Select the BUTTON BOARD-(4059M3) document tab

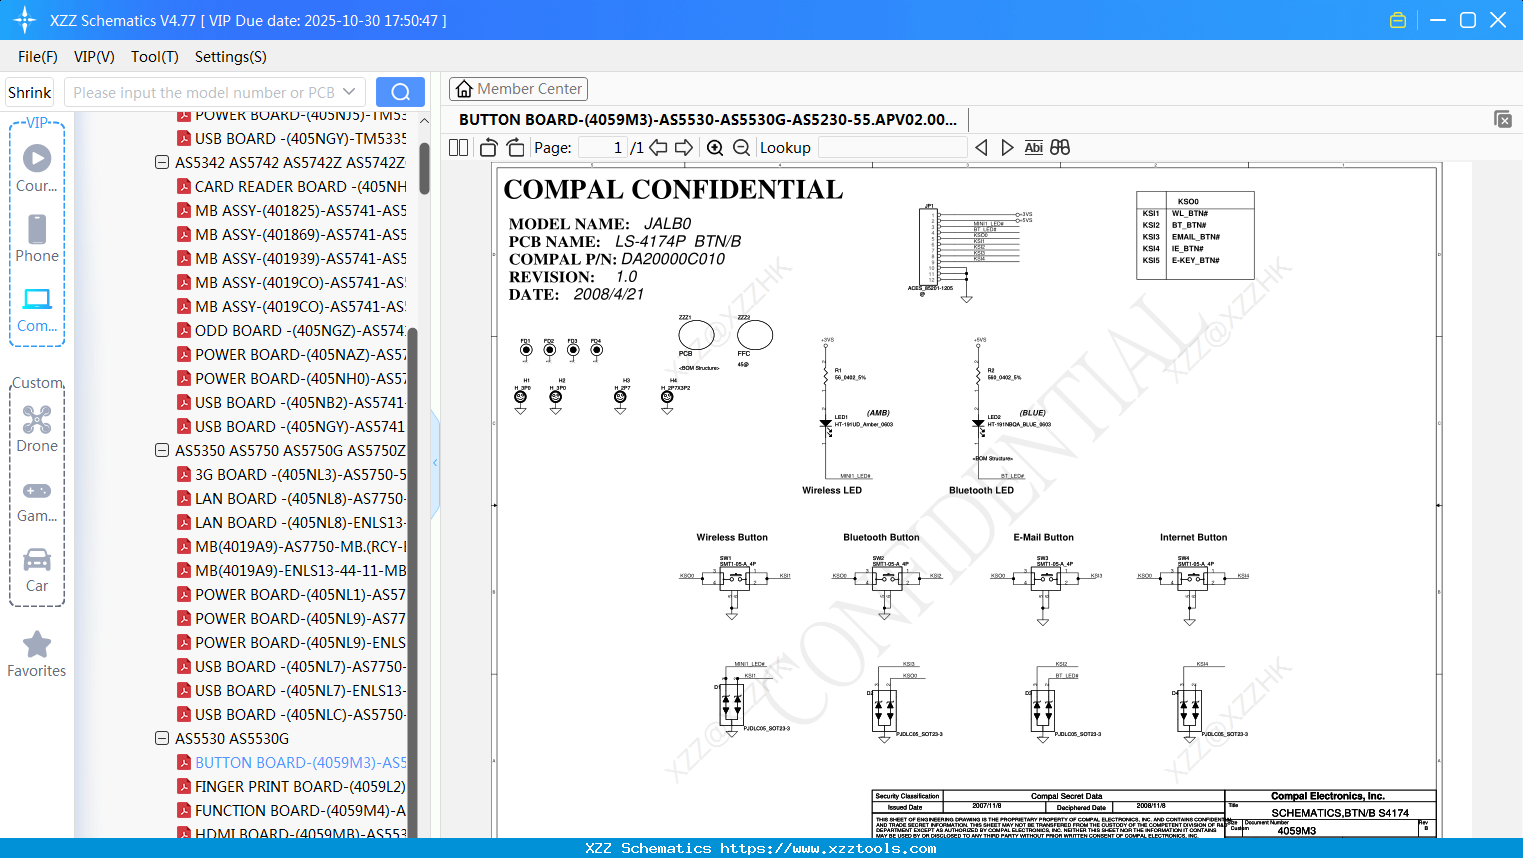(708, 119)
